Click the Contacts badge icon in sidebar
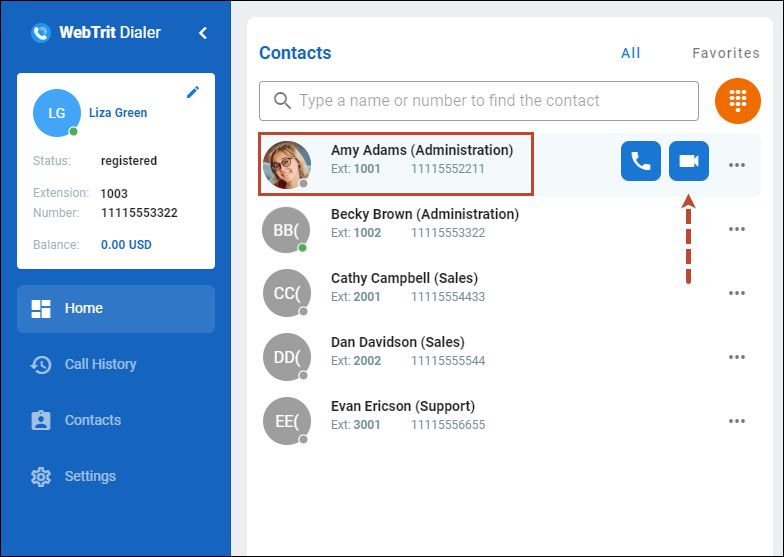This screenshot has width=784, height=557. [41, 420]
